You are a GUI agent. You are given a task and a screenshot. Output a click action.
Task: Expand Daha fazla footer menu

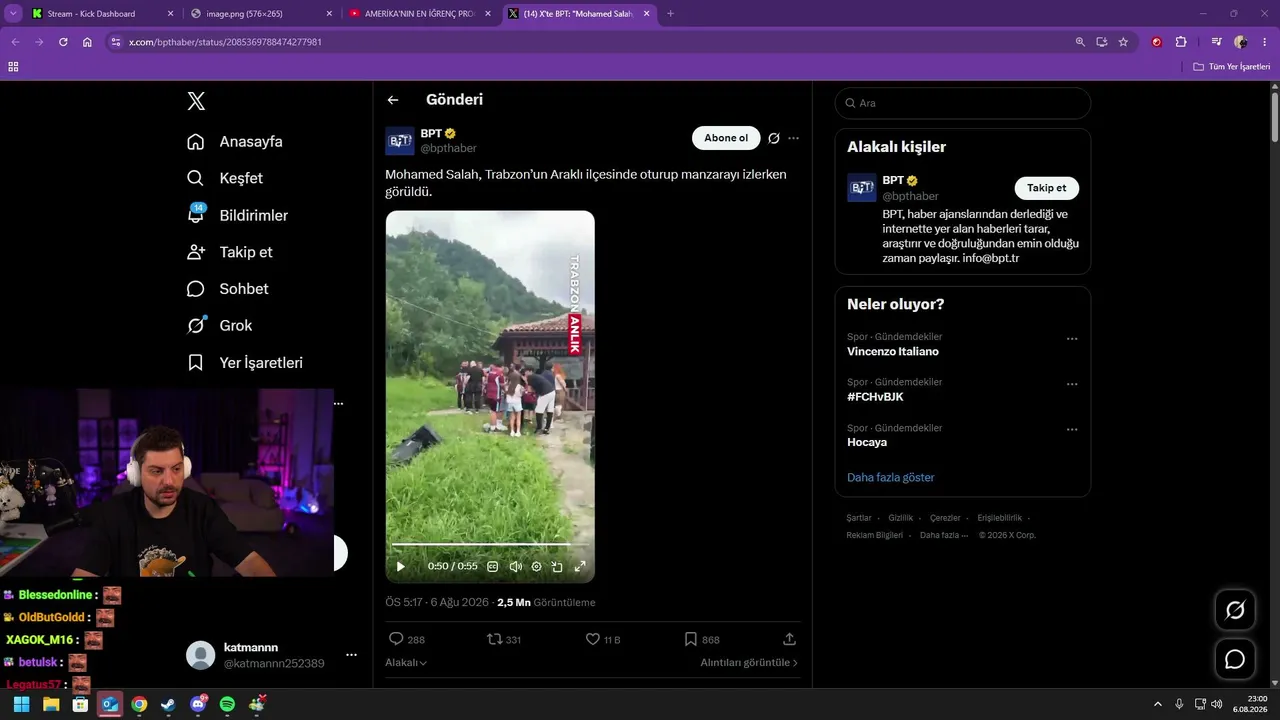click(x=944, y=535)
